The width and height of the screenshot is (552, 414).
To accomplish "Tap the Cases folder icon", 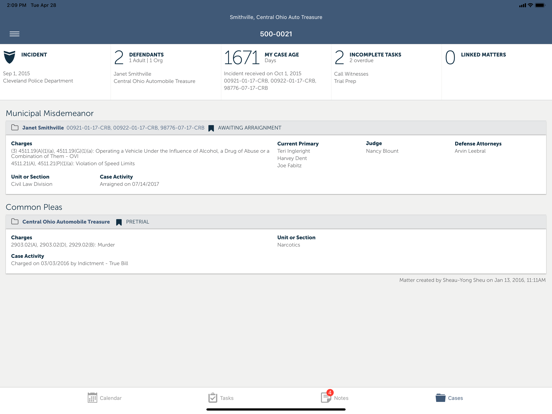I will (440, 398).
